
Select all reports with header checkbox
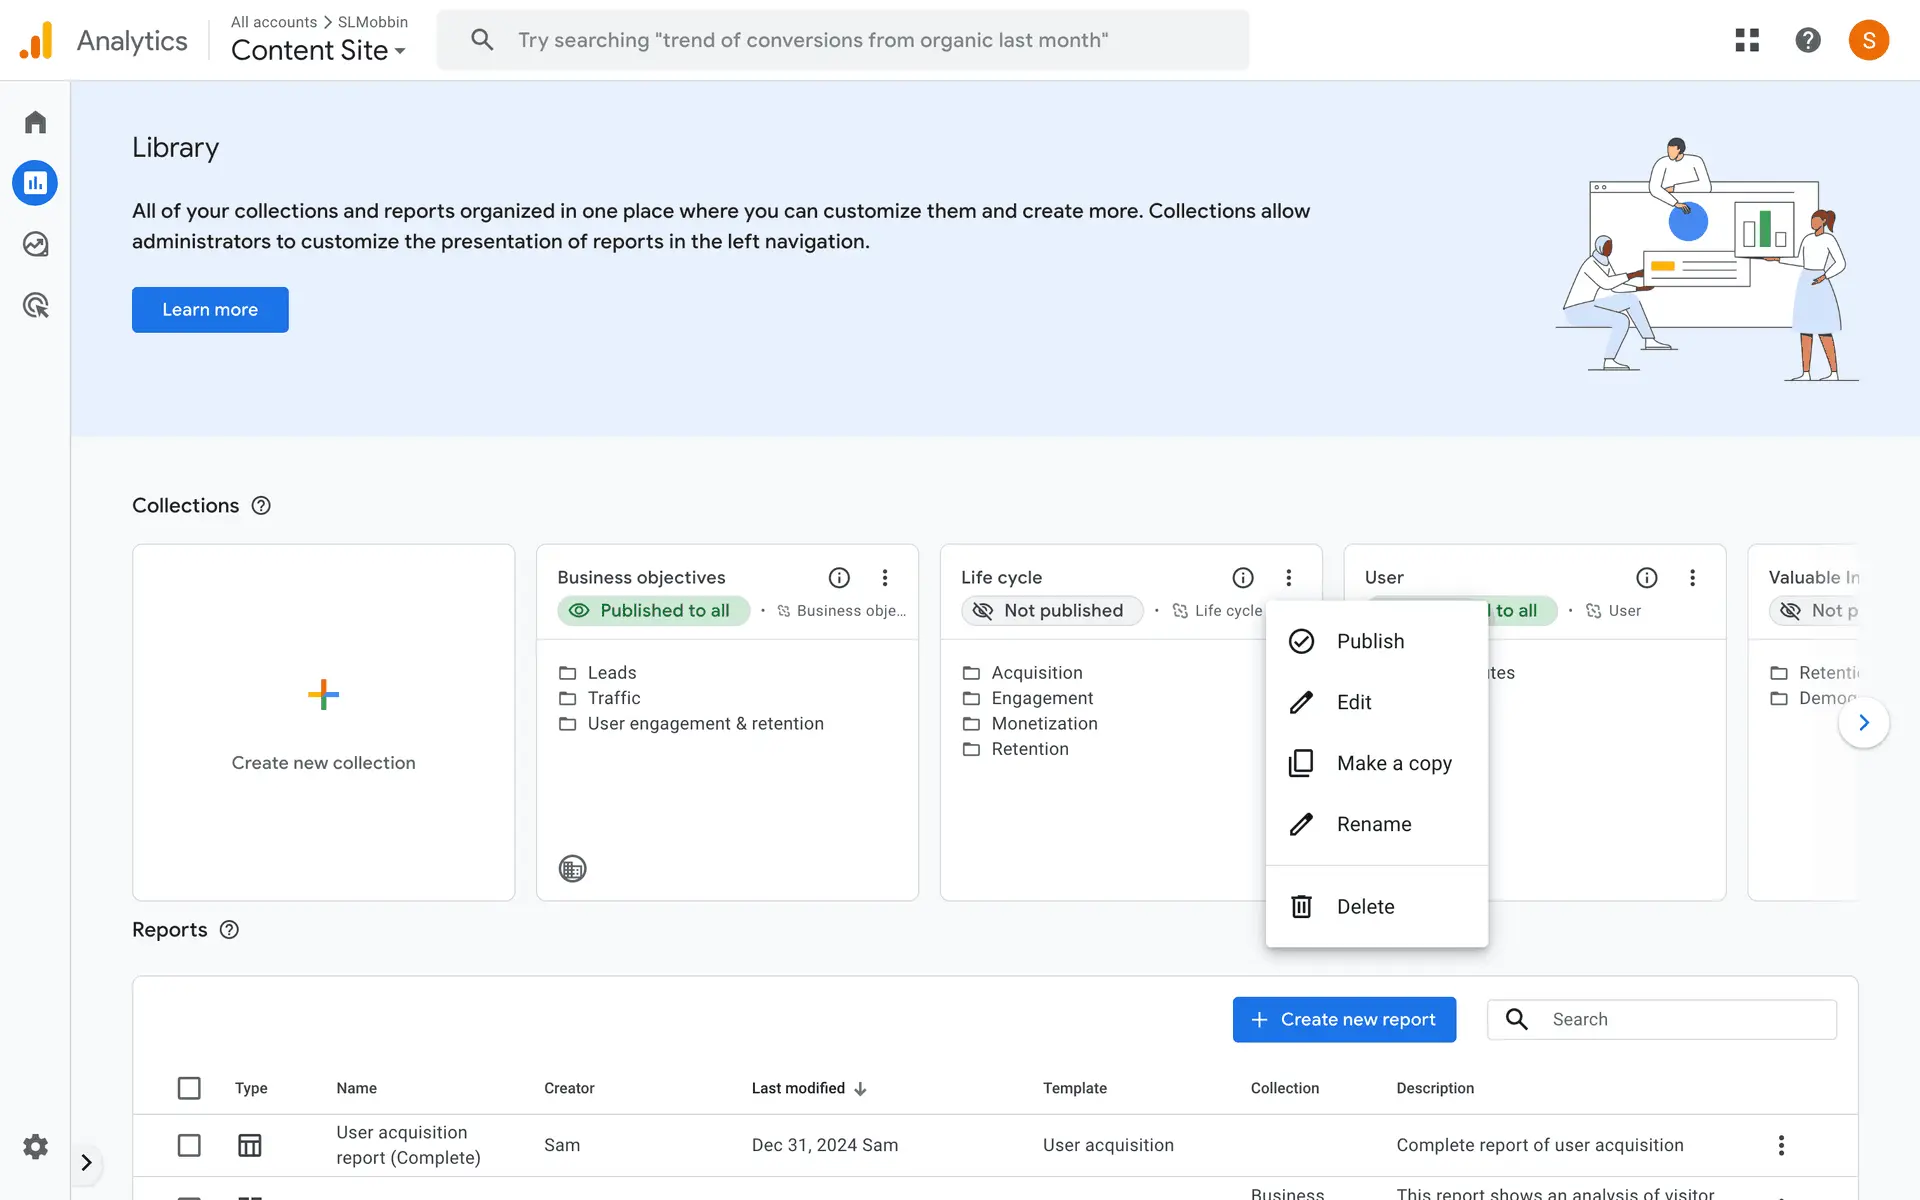(x=189, y=1088)
